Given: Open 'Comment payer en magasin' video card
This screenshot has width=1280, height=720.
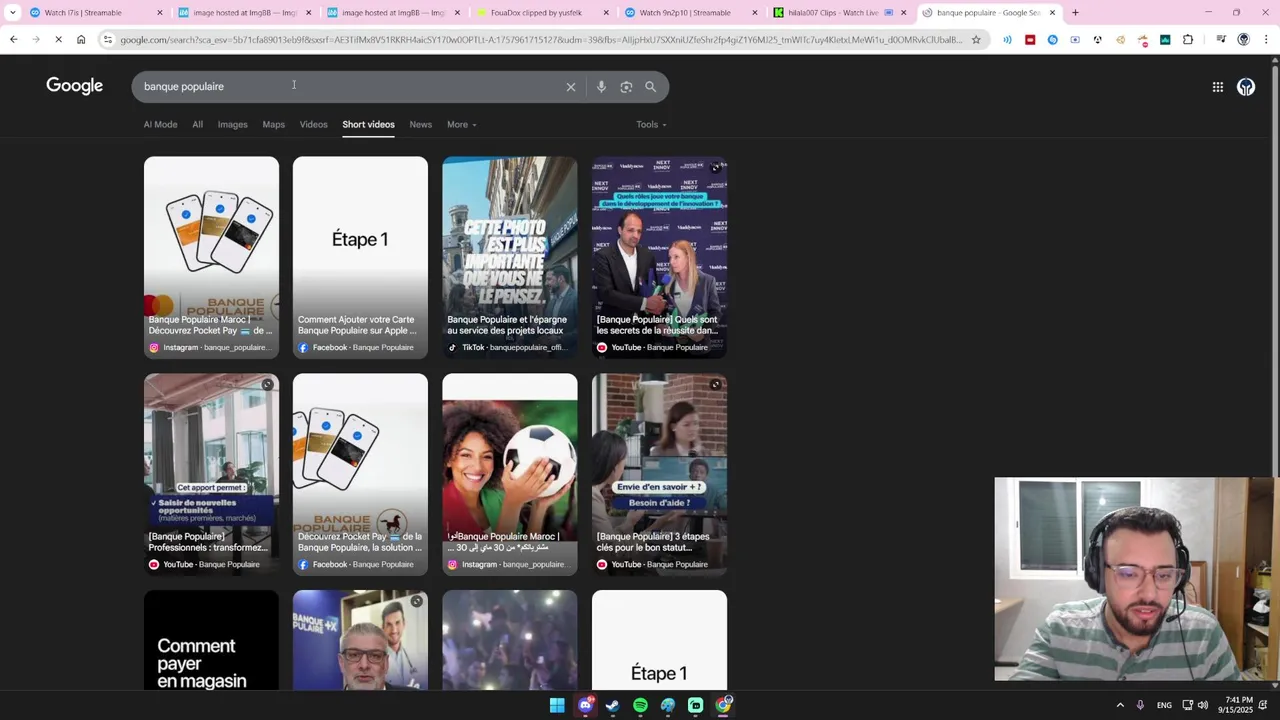Looking at the screenshot, I should [x=211, y=640].
